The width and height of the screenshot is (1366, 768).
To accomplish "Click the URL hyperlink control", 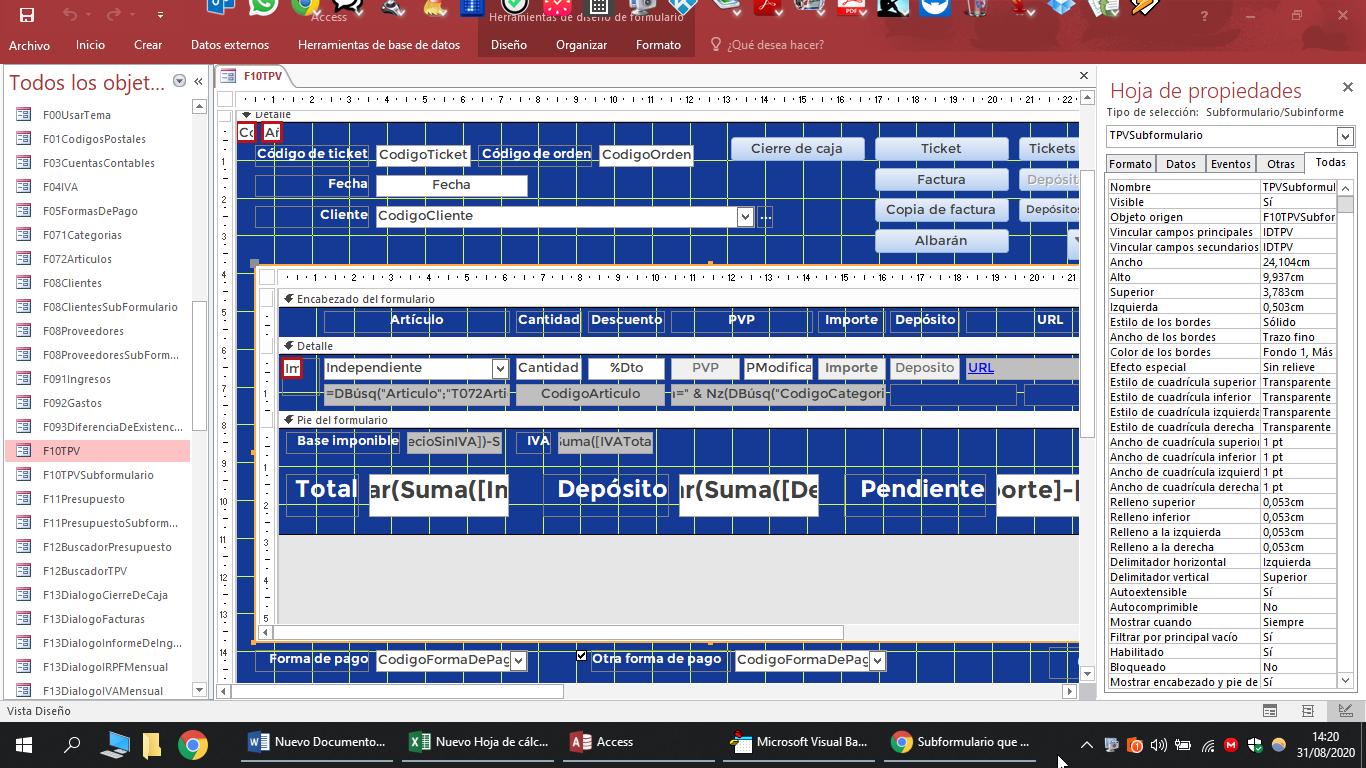I will click(x=1022, y=368).
